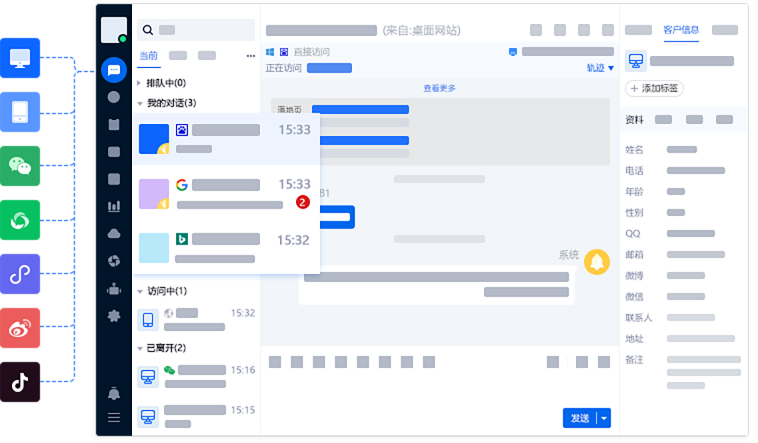
Task: Open the 轨迹 dropdown
Action: click(x=600, y=68)
